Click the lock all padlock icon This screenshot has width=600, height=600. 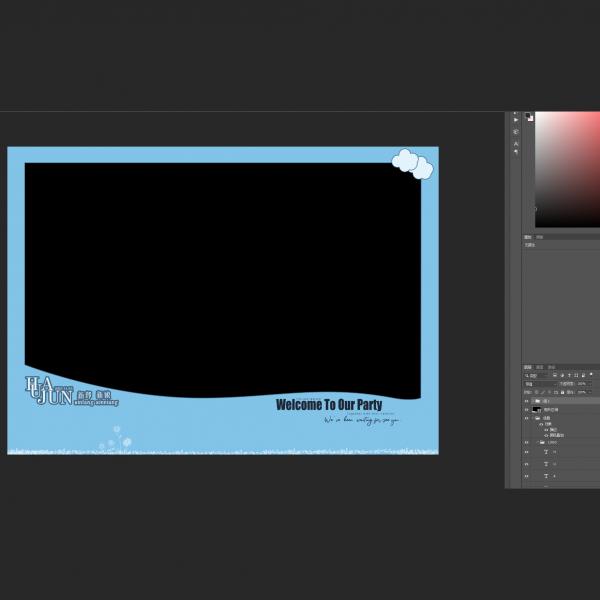[x=561, y=392]
